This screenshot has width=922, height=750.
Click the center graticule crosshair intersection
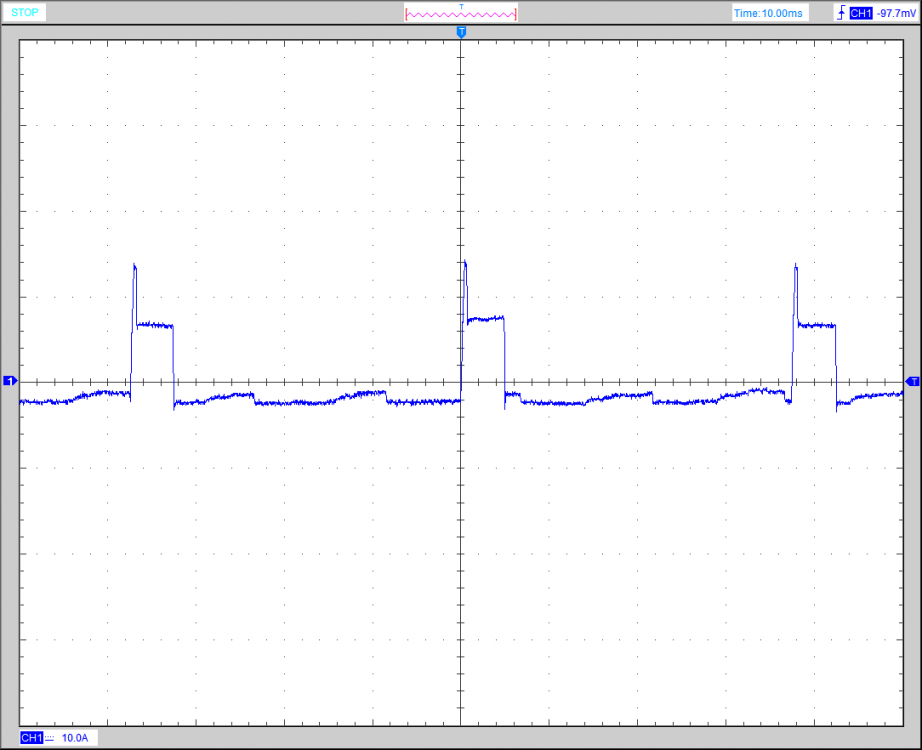click(x=461, y=382)
